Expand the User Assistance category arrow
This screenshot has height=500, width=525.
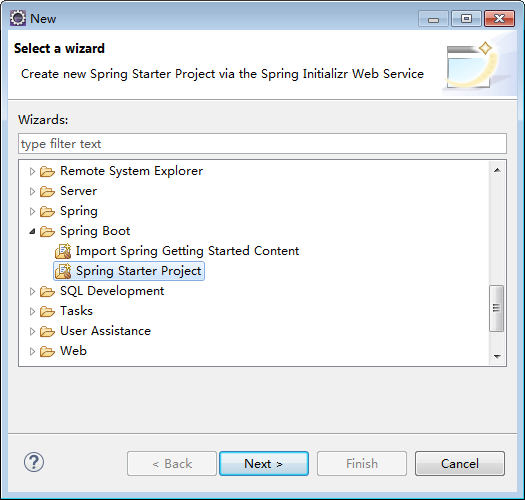coord(32,332)
